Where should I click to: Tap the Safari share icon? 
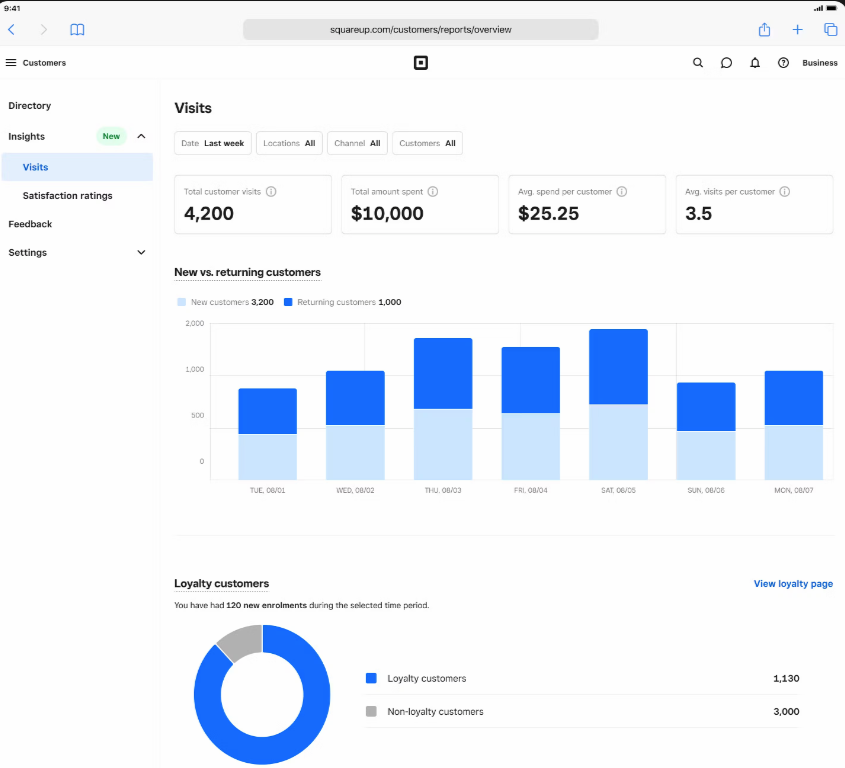(765, 30)
